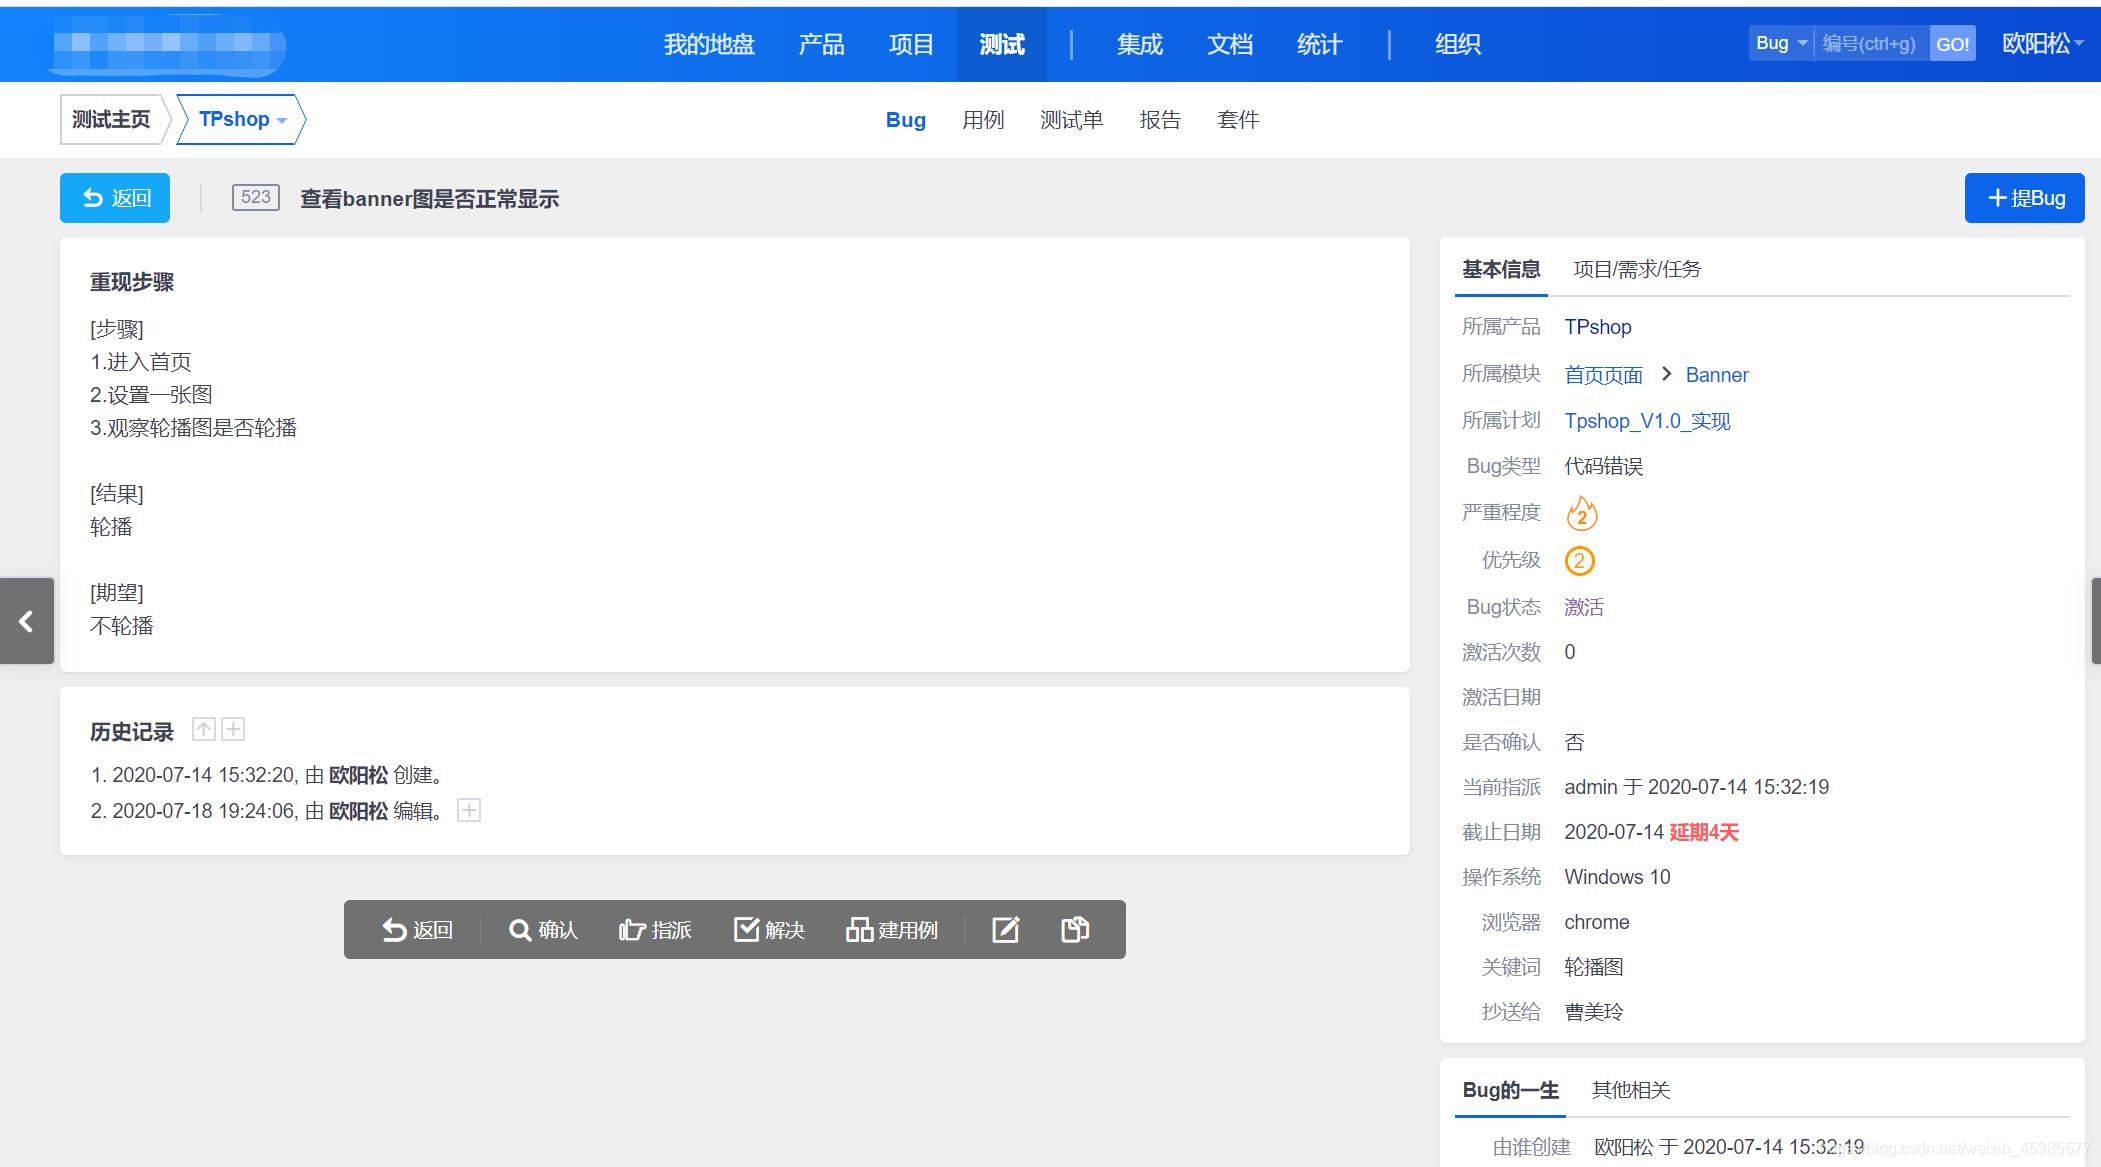
Task: Select the Bug sub-navigation tab
Action: click(906, 120)
